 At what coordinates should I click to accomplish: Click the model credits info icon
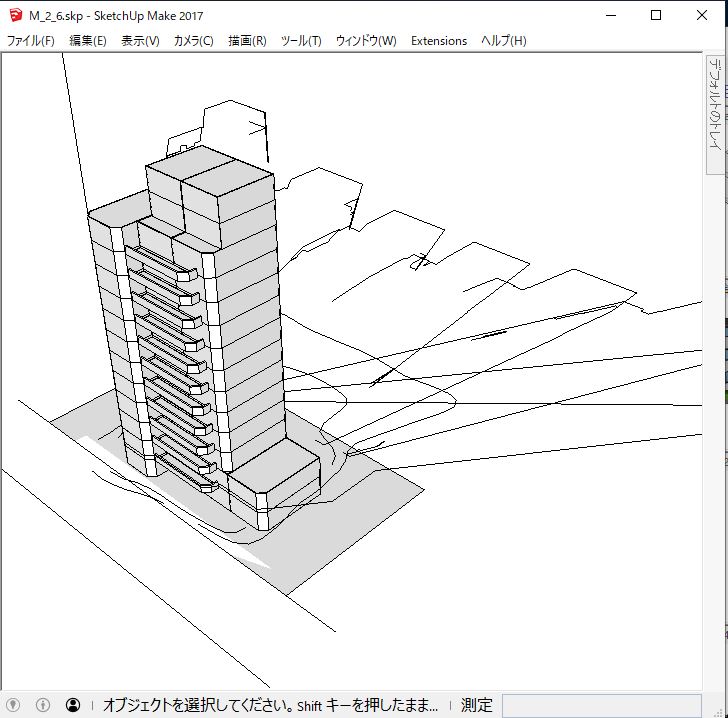(42, 705)
